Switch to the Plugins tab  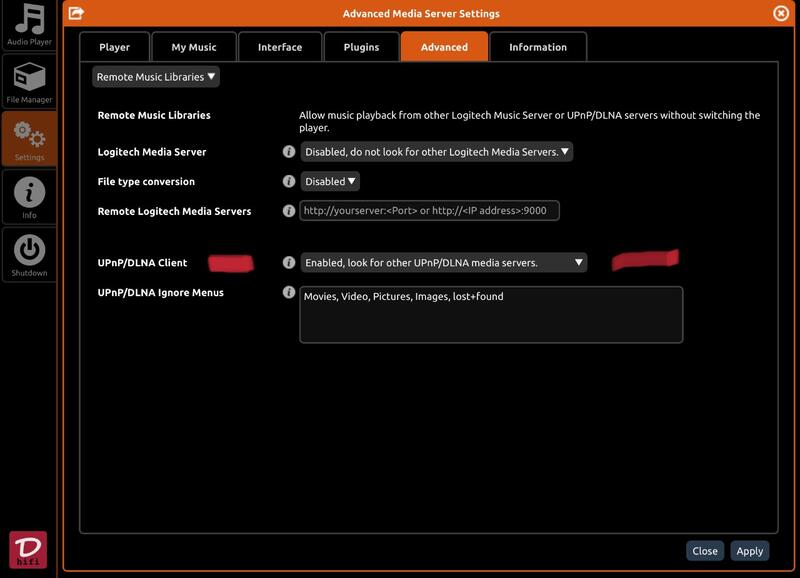[361, 47]
